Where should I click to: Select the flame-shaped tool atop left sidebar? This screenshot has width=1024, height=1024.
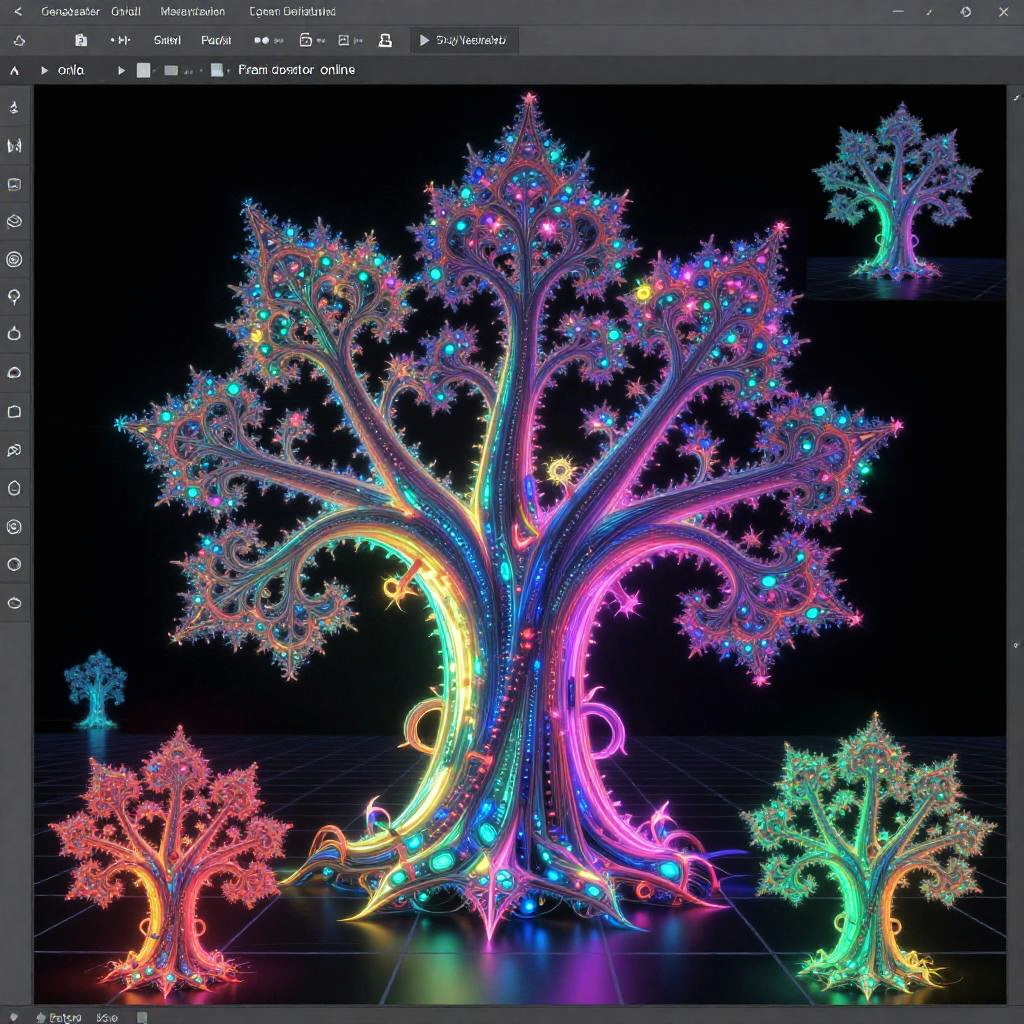pyautogui.click(x=15, y=107)
